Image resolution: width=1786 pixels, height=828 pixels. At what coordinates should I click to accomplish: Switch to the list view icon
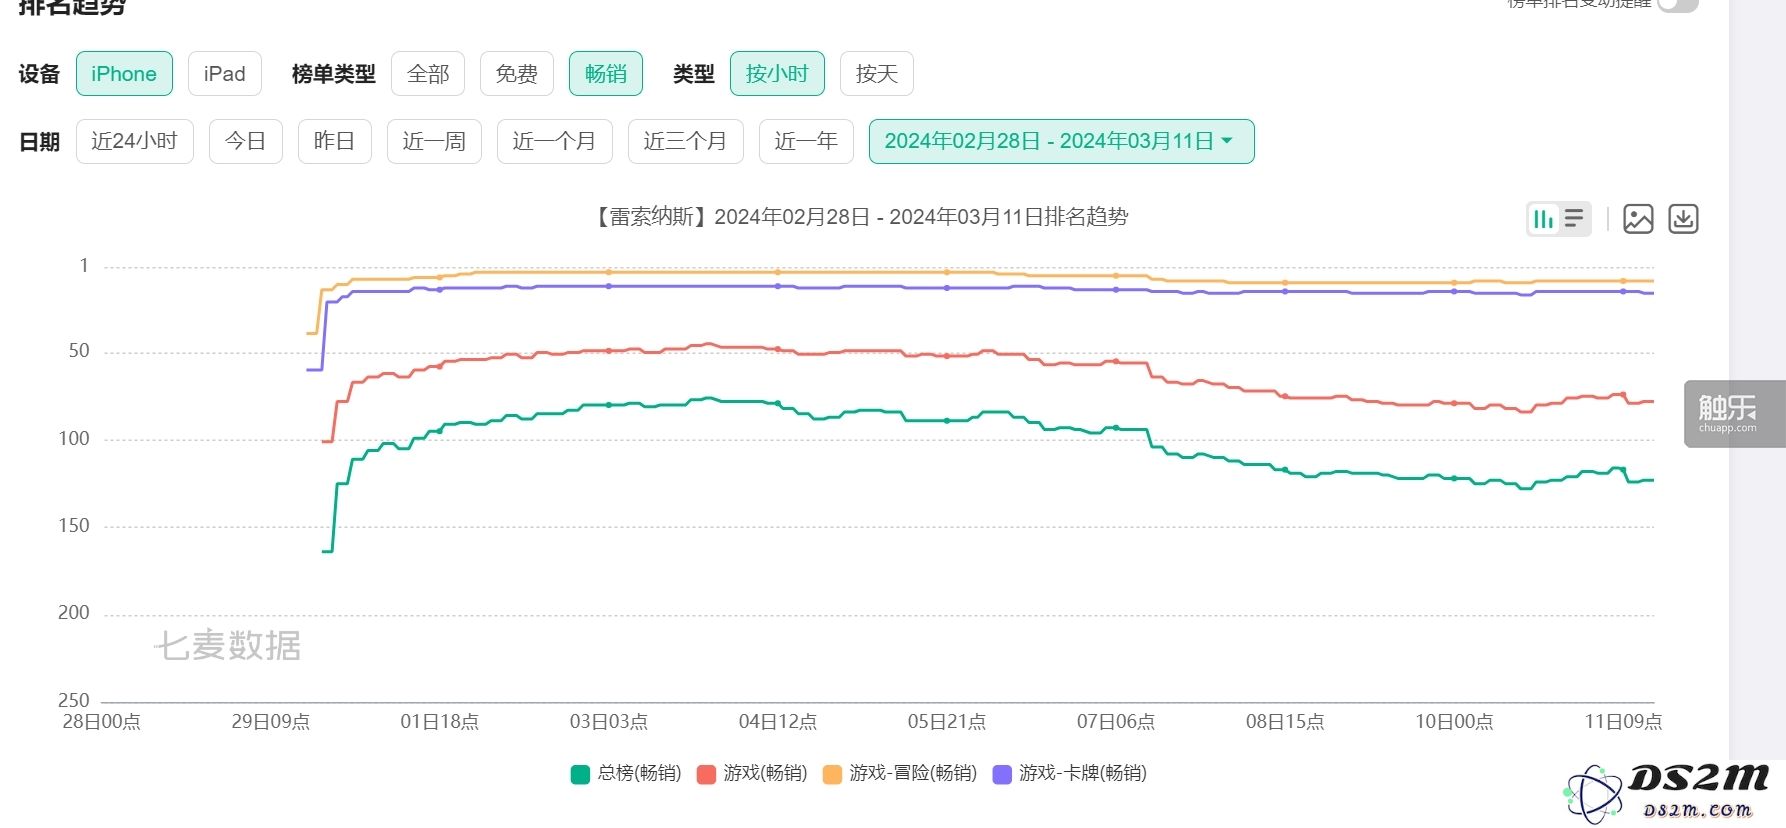[x=1574, y=219]
